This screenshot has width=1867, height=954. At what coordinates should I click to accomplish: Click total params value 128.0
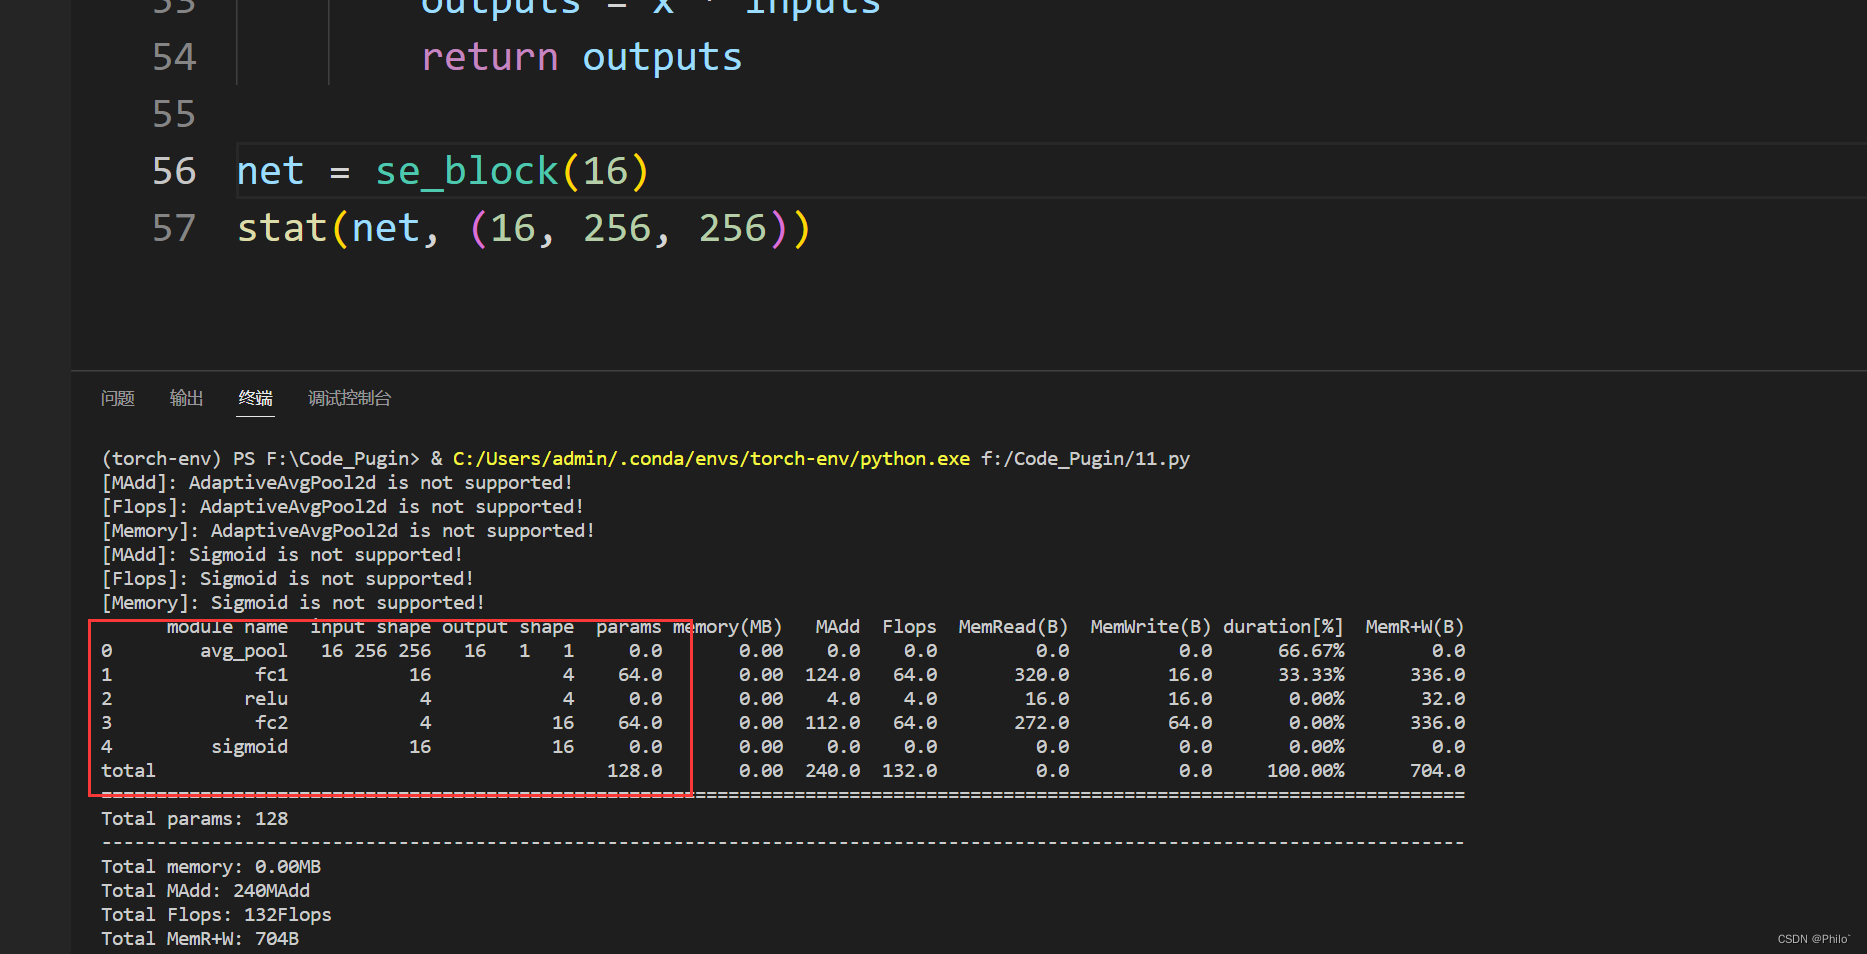click(635, 771)
